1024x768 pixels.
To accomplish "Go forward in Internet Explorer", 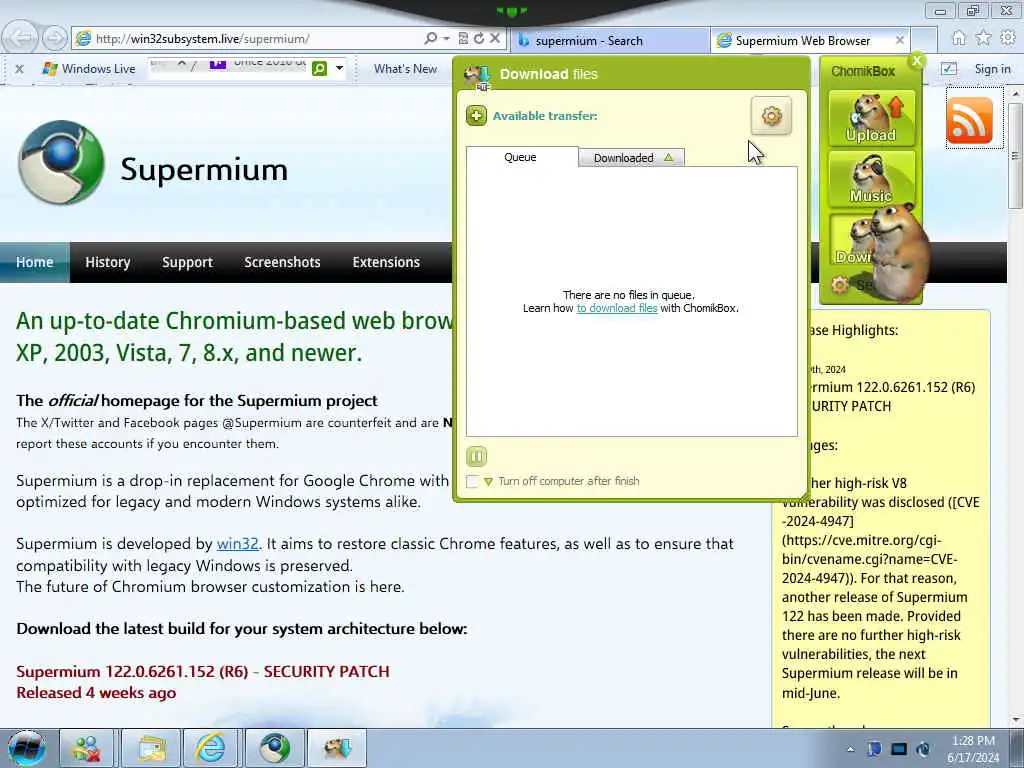I will click(x=55, y=38).
